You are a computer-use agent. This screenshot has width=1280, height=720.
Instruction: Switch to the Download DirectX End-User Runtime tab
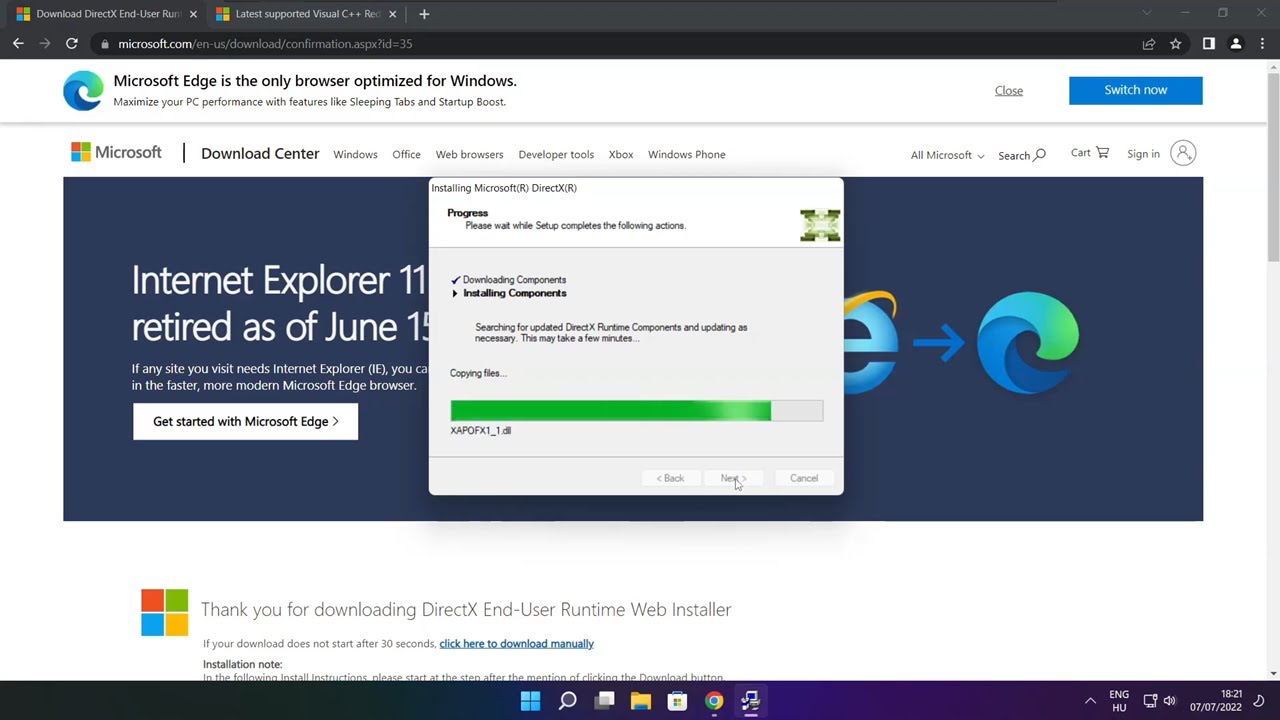104,14
